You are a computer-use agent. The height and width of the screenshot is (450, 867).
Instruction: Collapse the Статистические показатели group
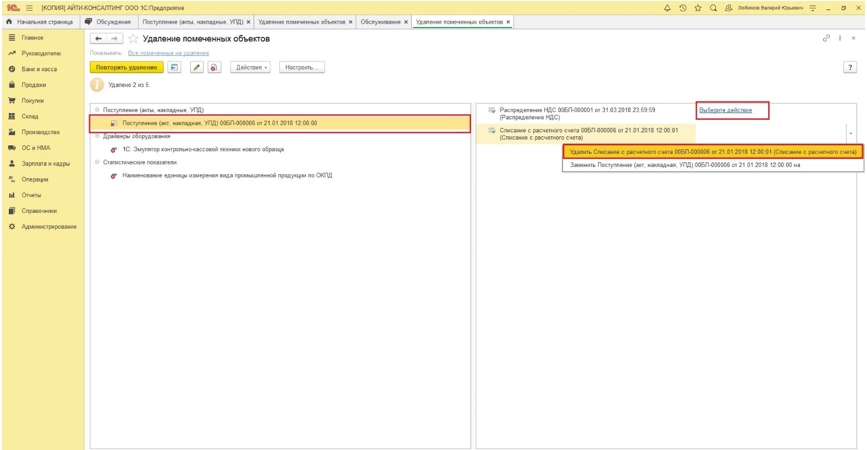(x=97, y=163)
